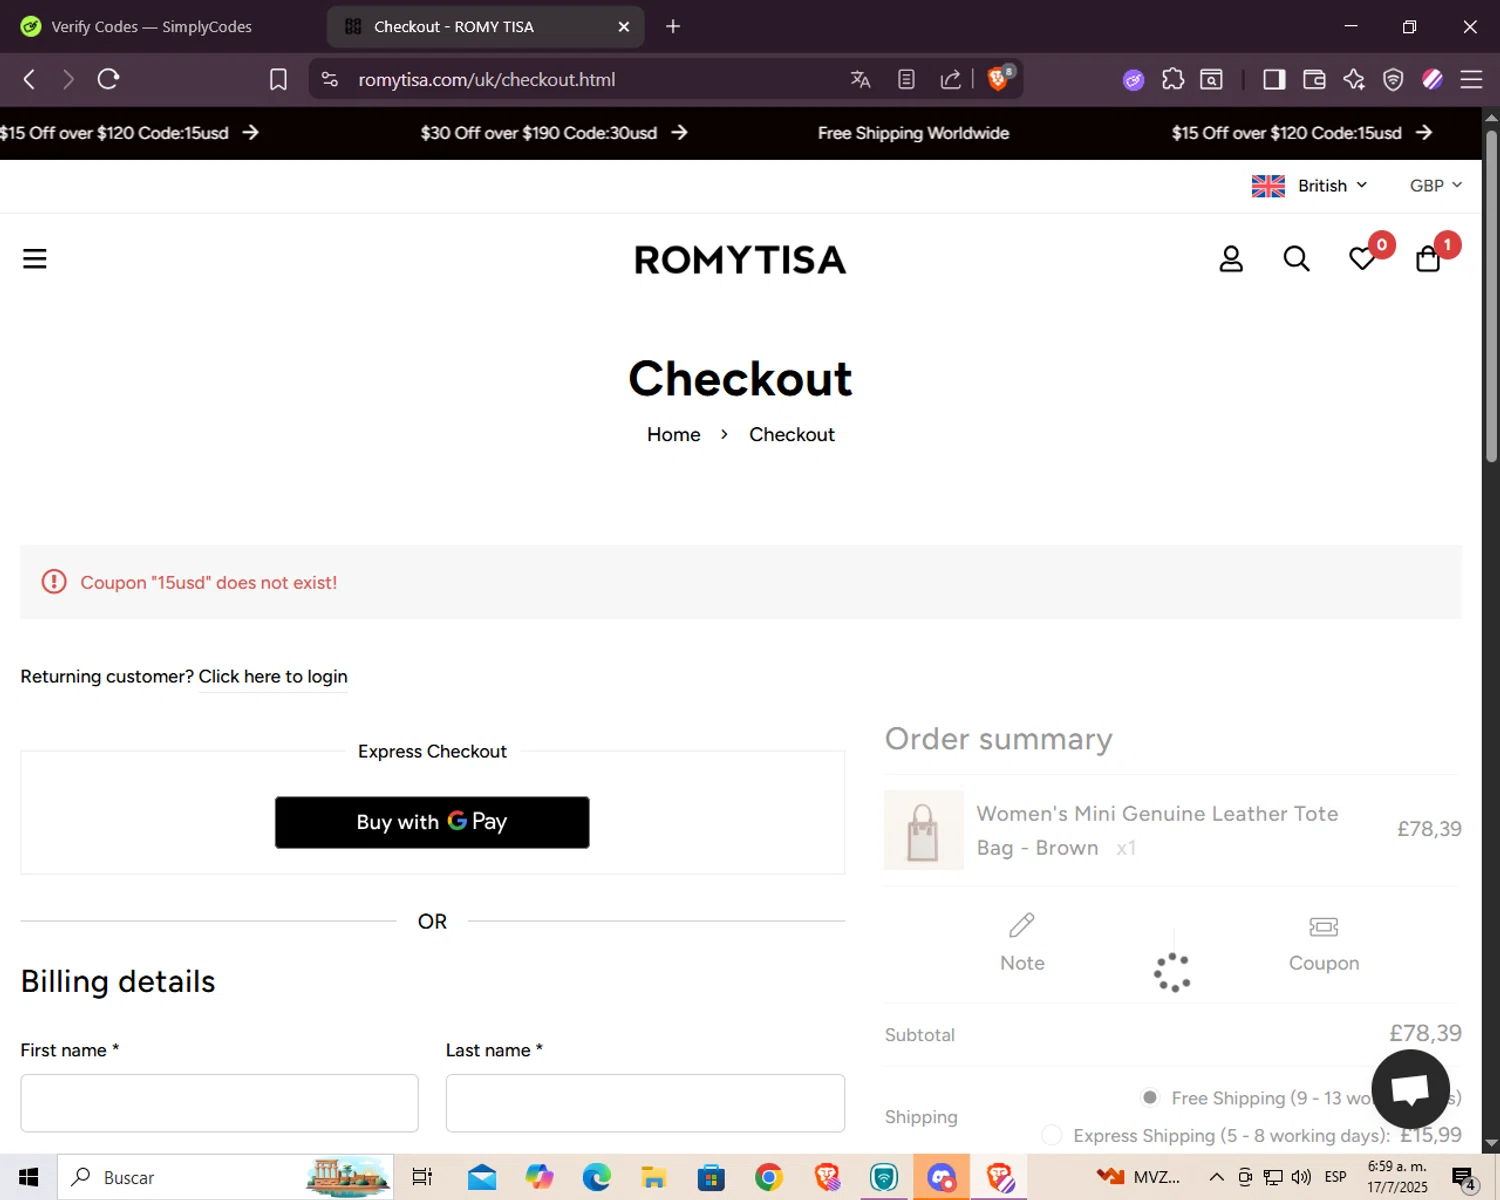
Task: Open $30 Off over $190 promo banner
Action: click(x=554, y=133)
